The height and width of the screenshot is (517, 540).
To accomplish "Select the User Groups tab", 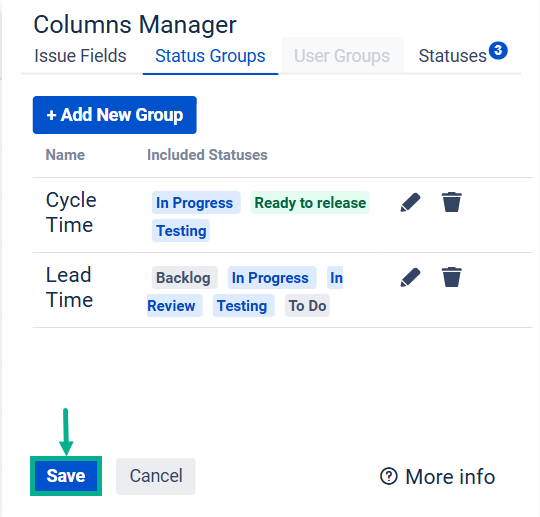I will 342,56.
